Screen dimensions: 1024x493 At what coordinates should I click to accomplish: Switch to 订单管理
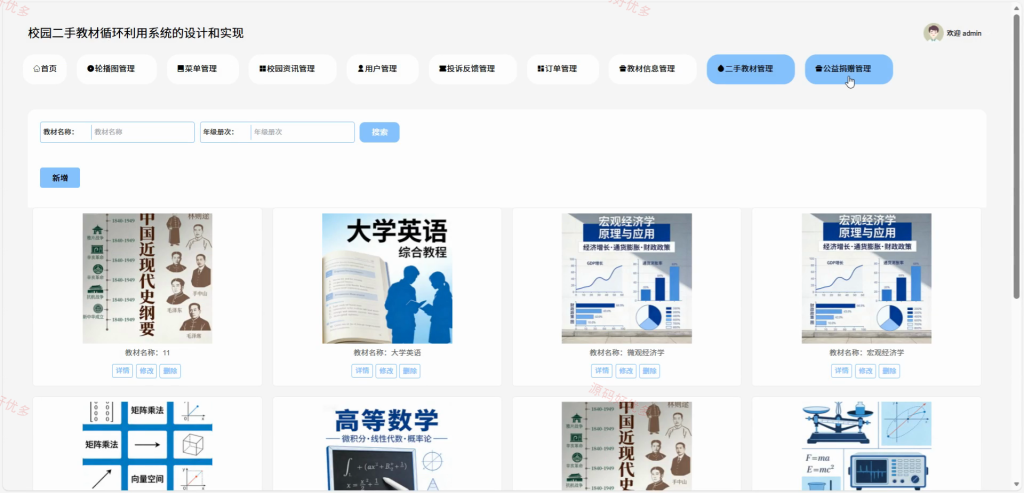(563, 69)
